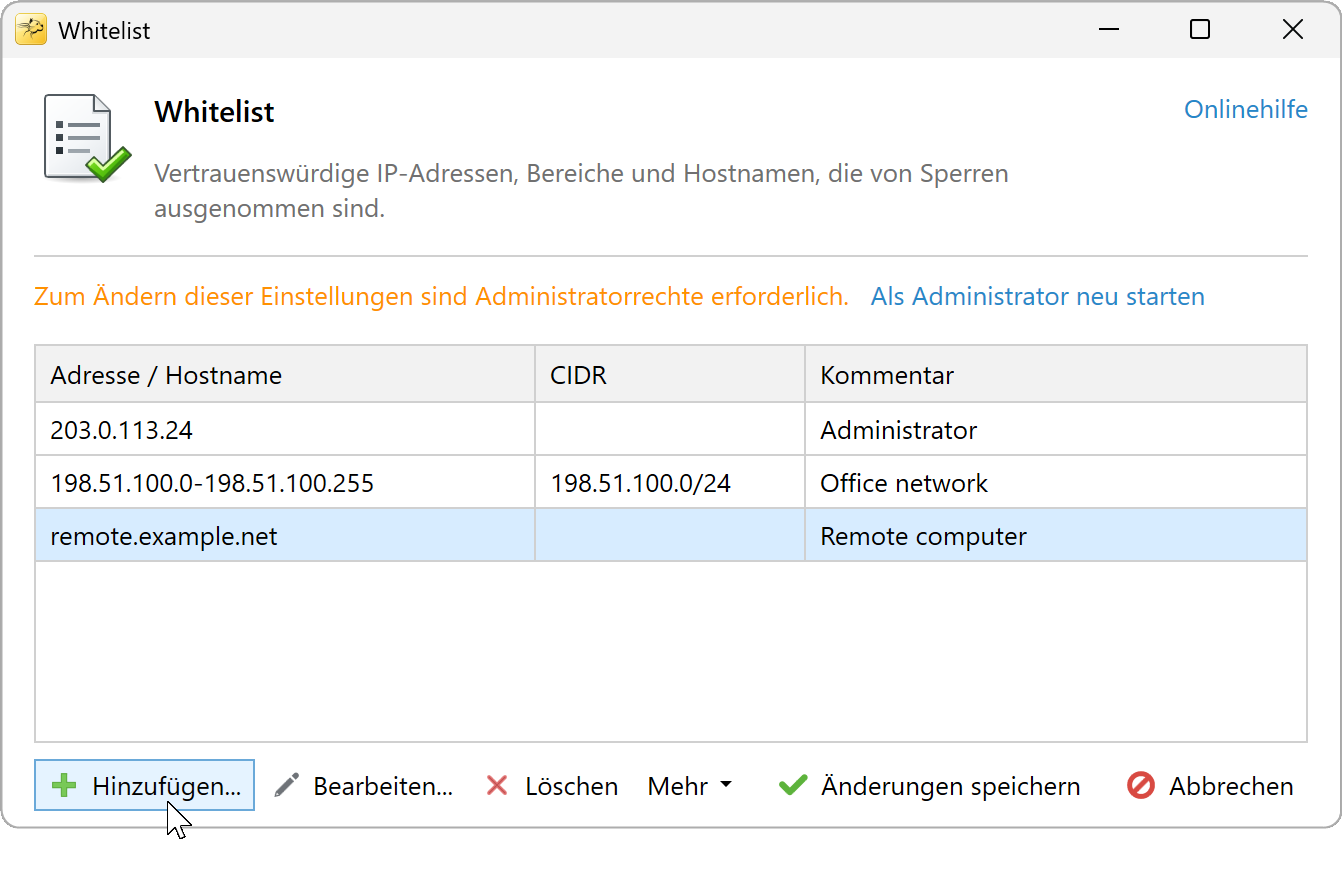Image resolution: width=1342 pixels, height=870 pixels.
Task: Click the Löschen button label
Action: point(572,786)
